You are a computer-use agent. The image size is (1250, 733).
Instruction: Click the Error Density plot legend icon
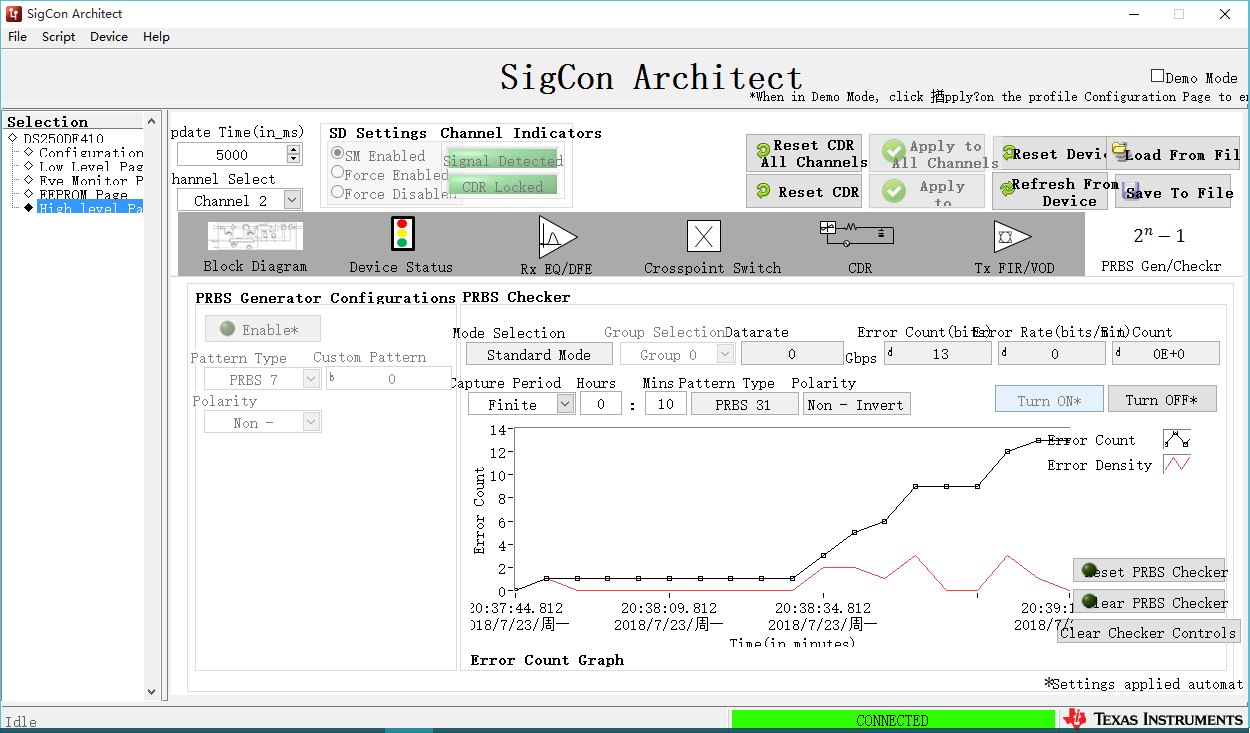click(1176, 464)
